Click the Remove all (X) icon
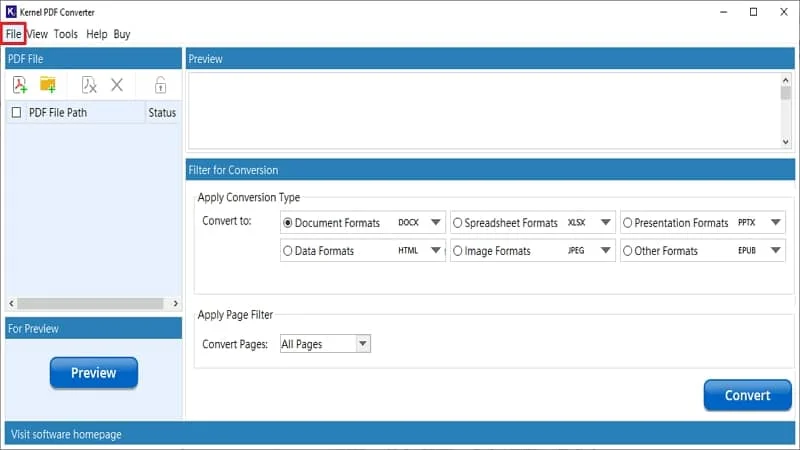 click(x=117, y=85)
